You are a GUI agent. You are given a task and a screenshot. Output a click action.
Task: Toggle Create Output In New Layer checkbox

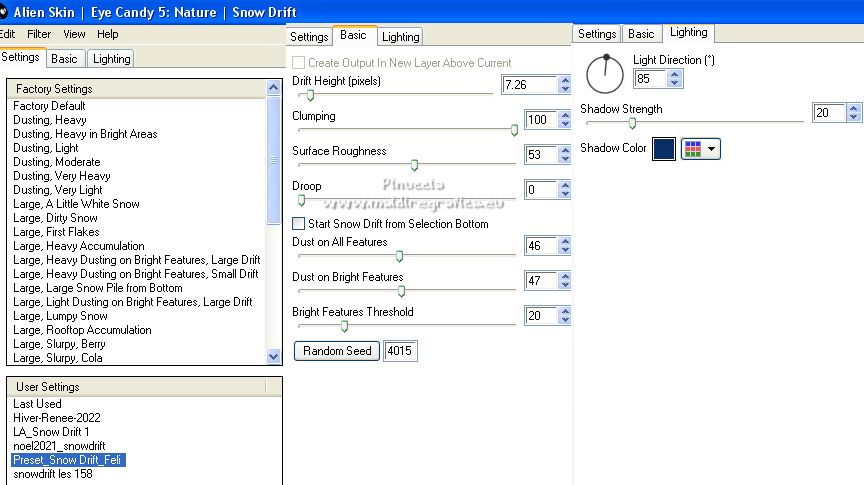click(299, 62)
